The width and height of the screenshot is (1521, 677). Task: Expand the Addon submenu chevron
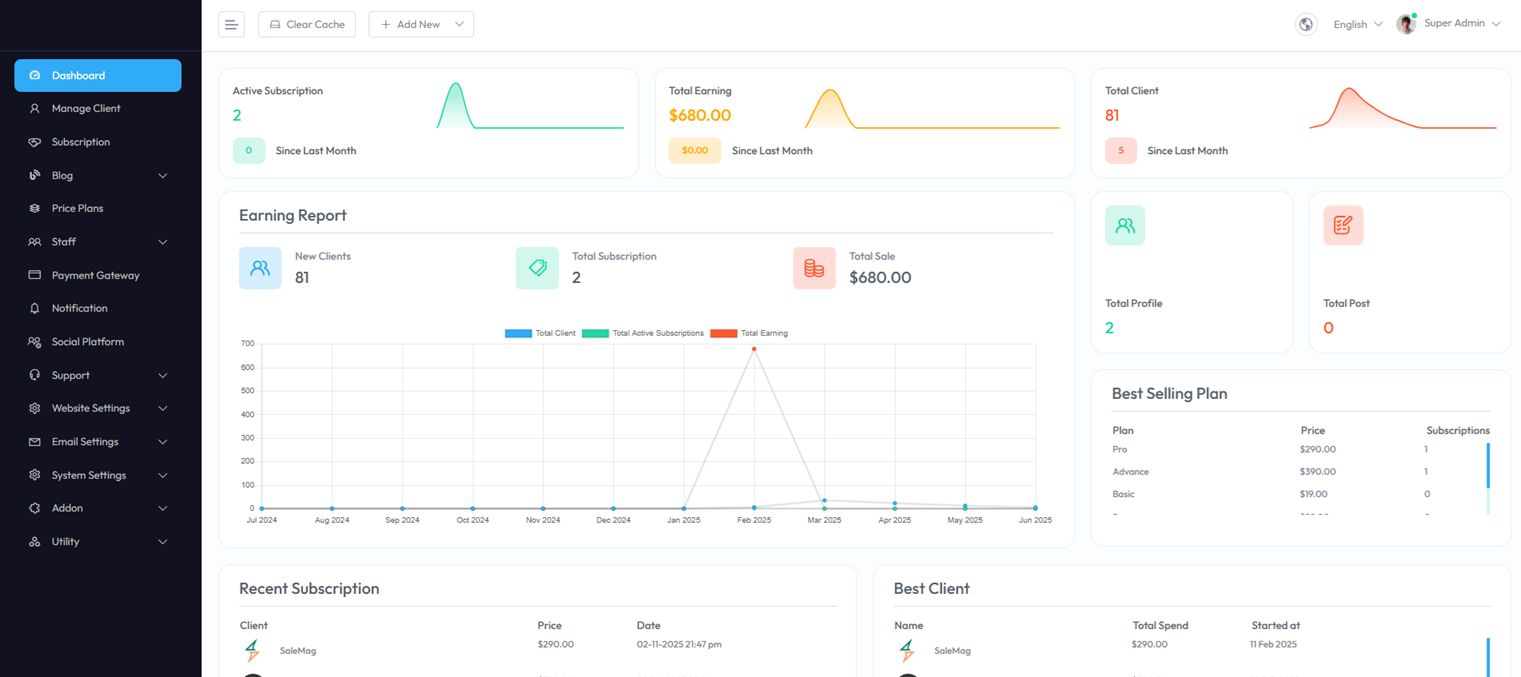[x=163, y=509]
